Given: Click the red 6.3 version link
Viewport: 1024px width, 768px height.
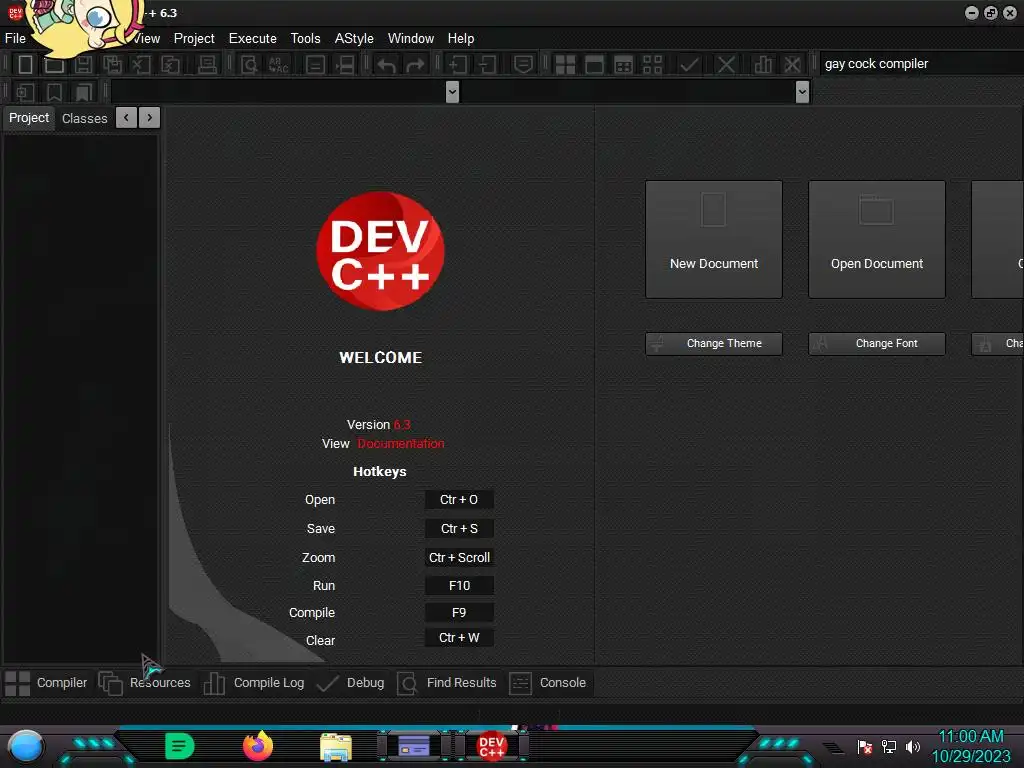Looking at the screenshot, I should (x=402, y=424).
